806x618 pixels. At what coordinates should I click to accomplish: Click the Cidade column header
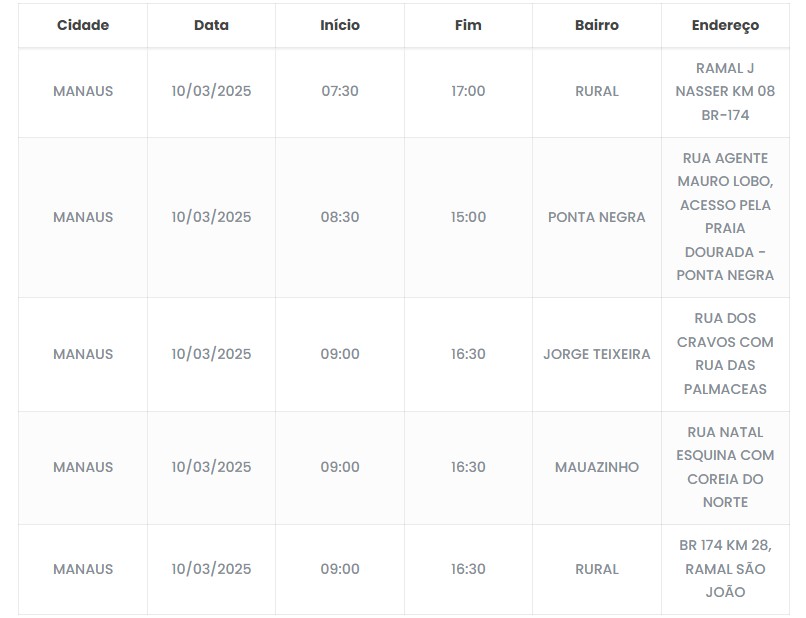click(x=83, y=25)
